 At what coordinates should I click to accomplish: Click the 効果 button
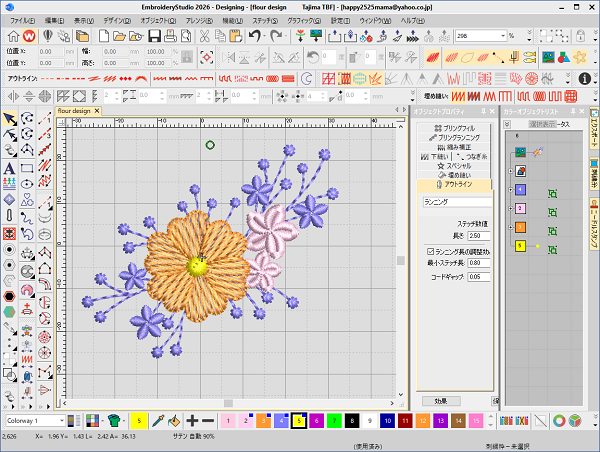[441, 401]
